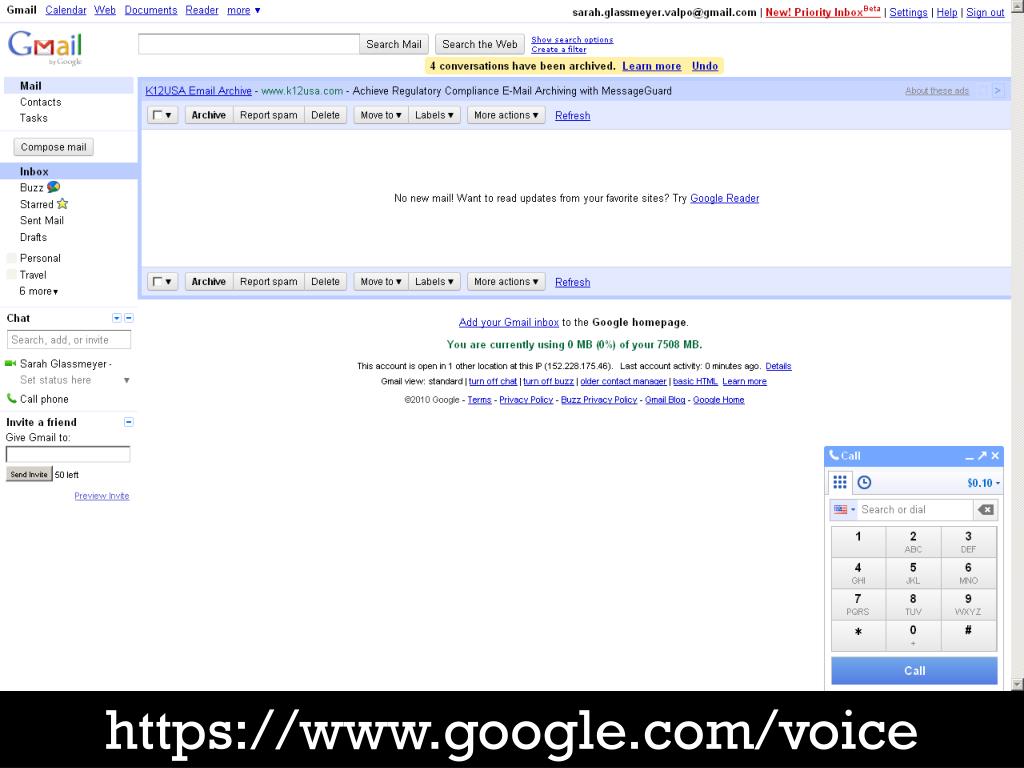Click Create a filter link
The height and width of the screenshot is (768, 1024).
558,50
